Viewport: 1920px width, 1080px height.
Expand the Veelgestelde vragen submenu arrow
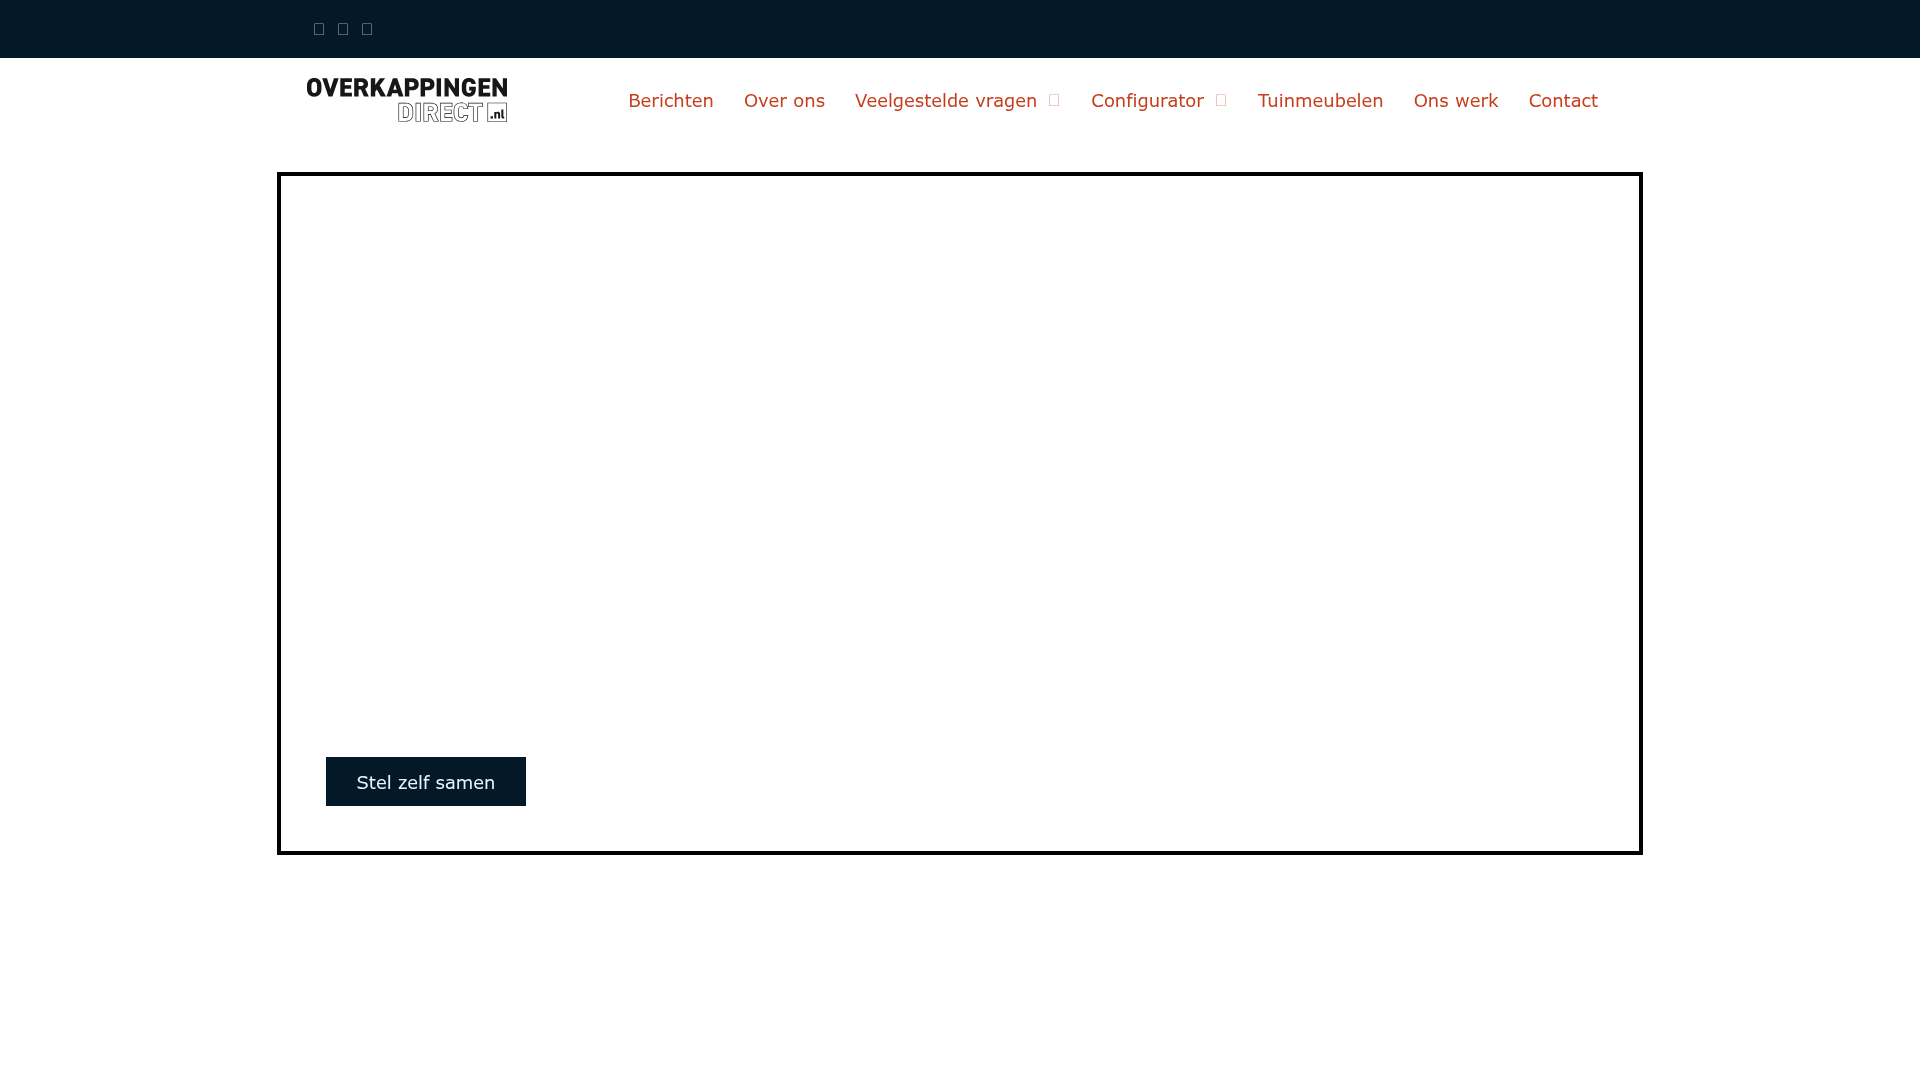1054,100
